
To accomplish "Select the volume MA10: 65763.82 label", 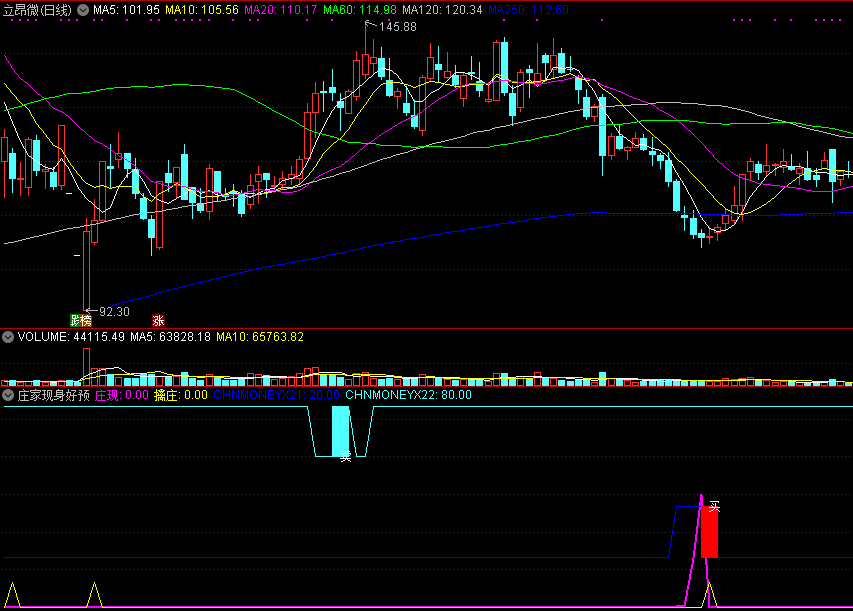I will tap(260, 337).
